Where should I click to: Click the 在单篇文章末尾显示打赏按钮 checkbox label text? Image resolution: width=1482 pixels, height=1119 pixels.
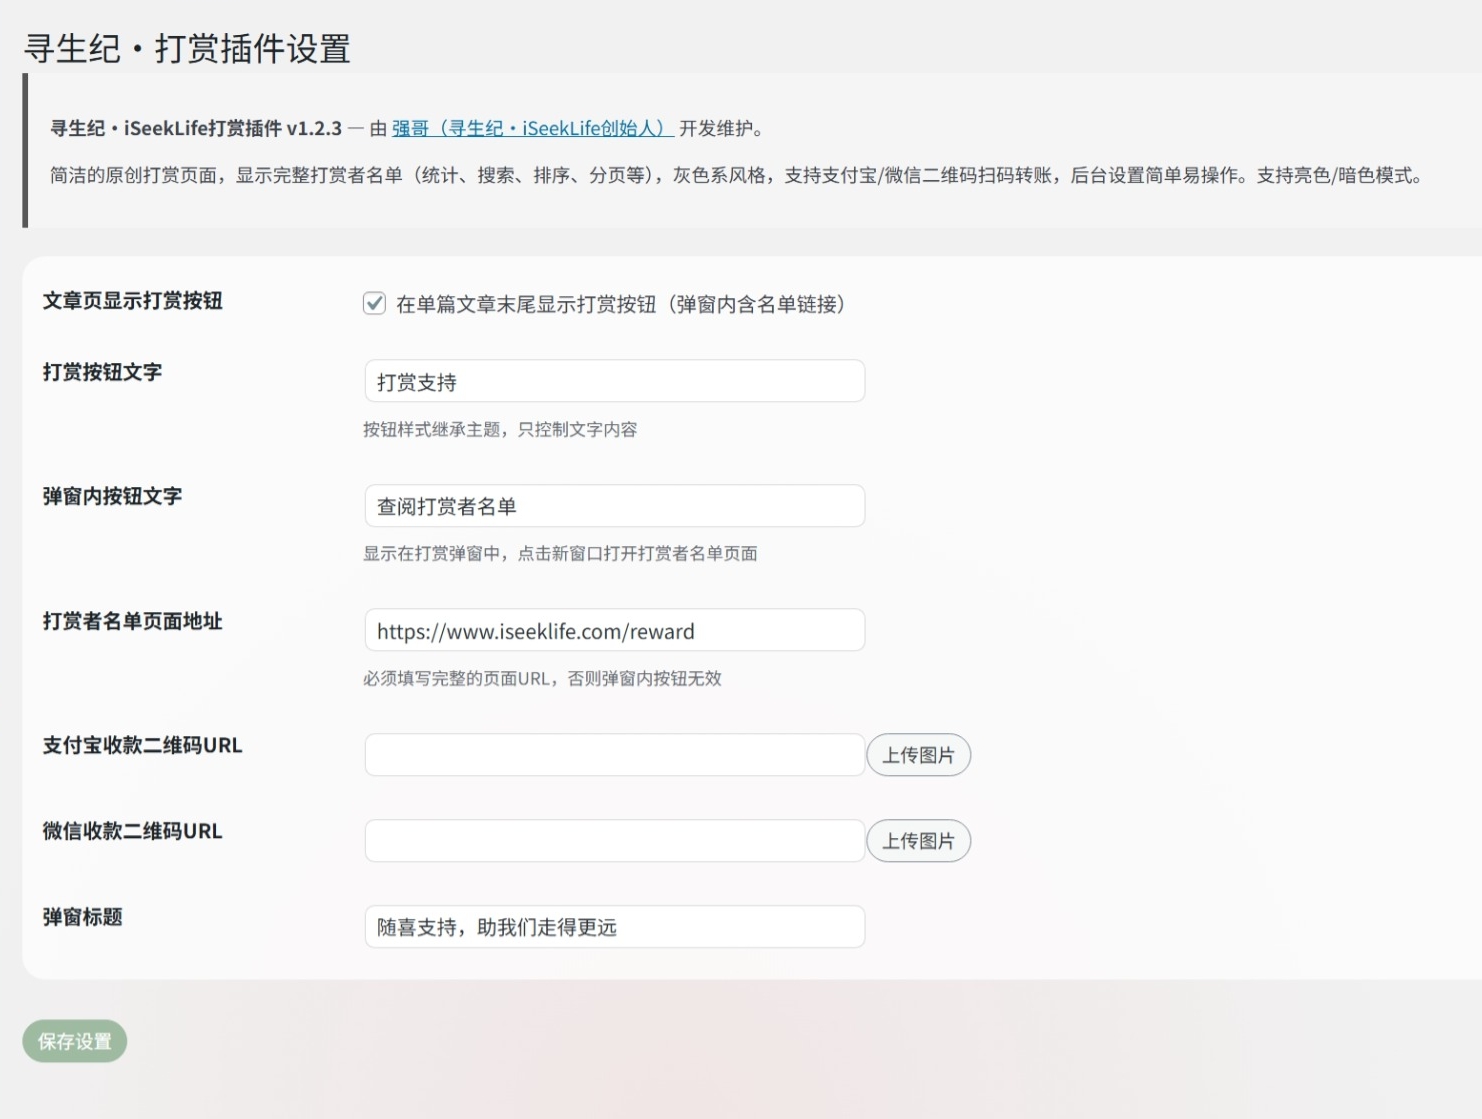tap(620, 304)
